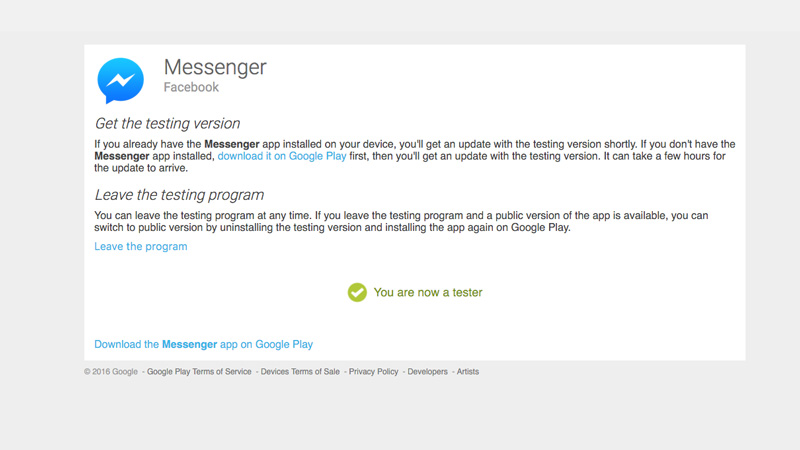Click the Facebook developer name

coord(191,88)
